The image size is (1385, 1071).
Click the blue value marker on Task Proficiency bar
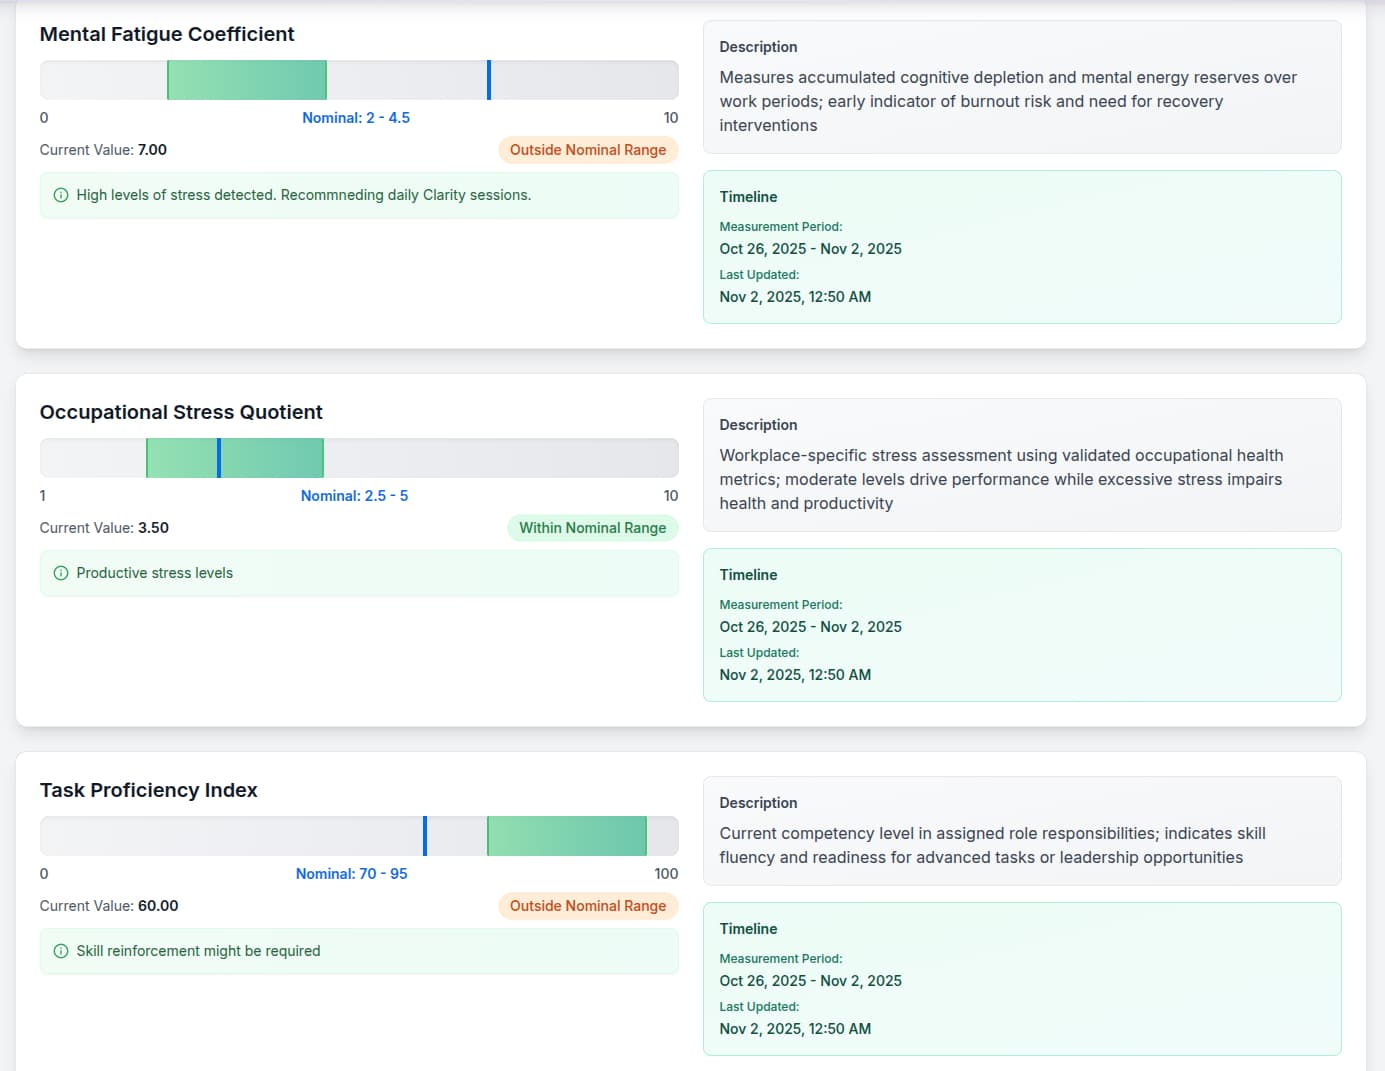click(425, 836)
